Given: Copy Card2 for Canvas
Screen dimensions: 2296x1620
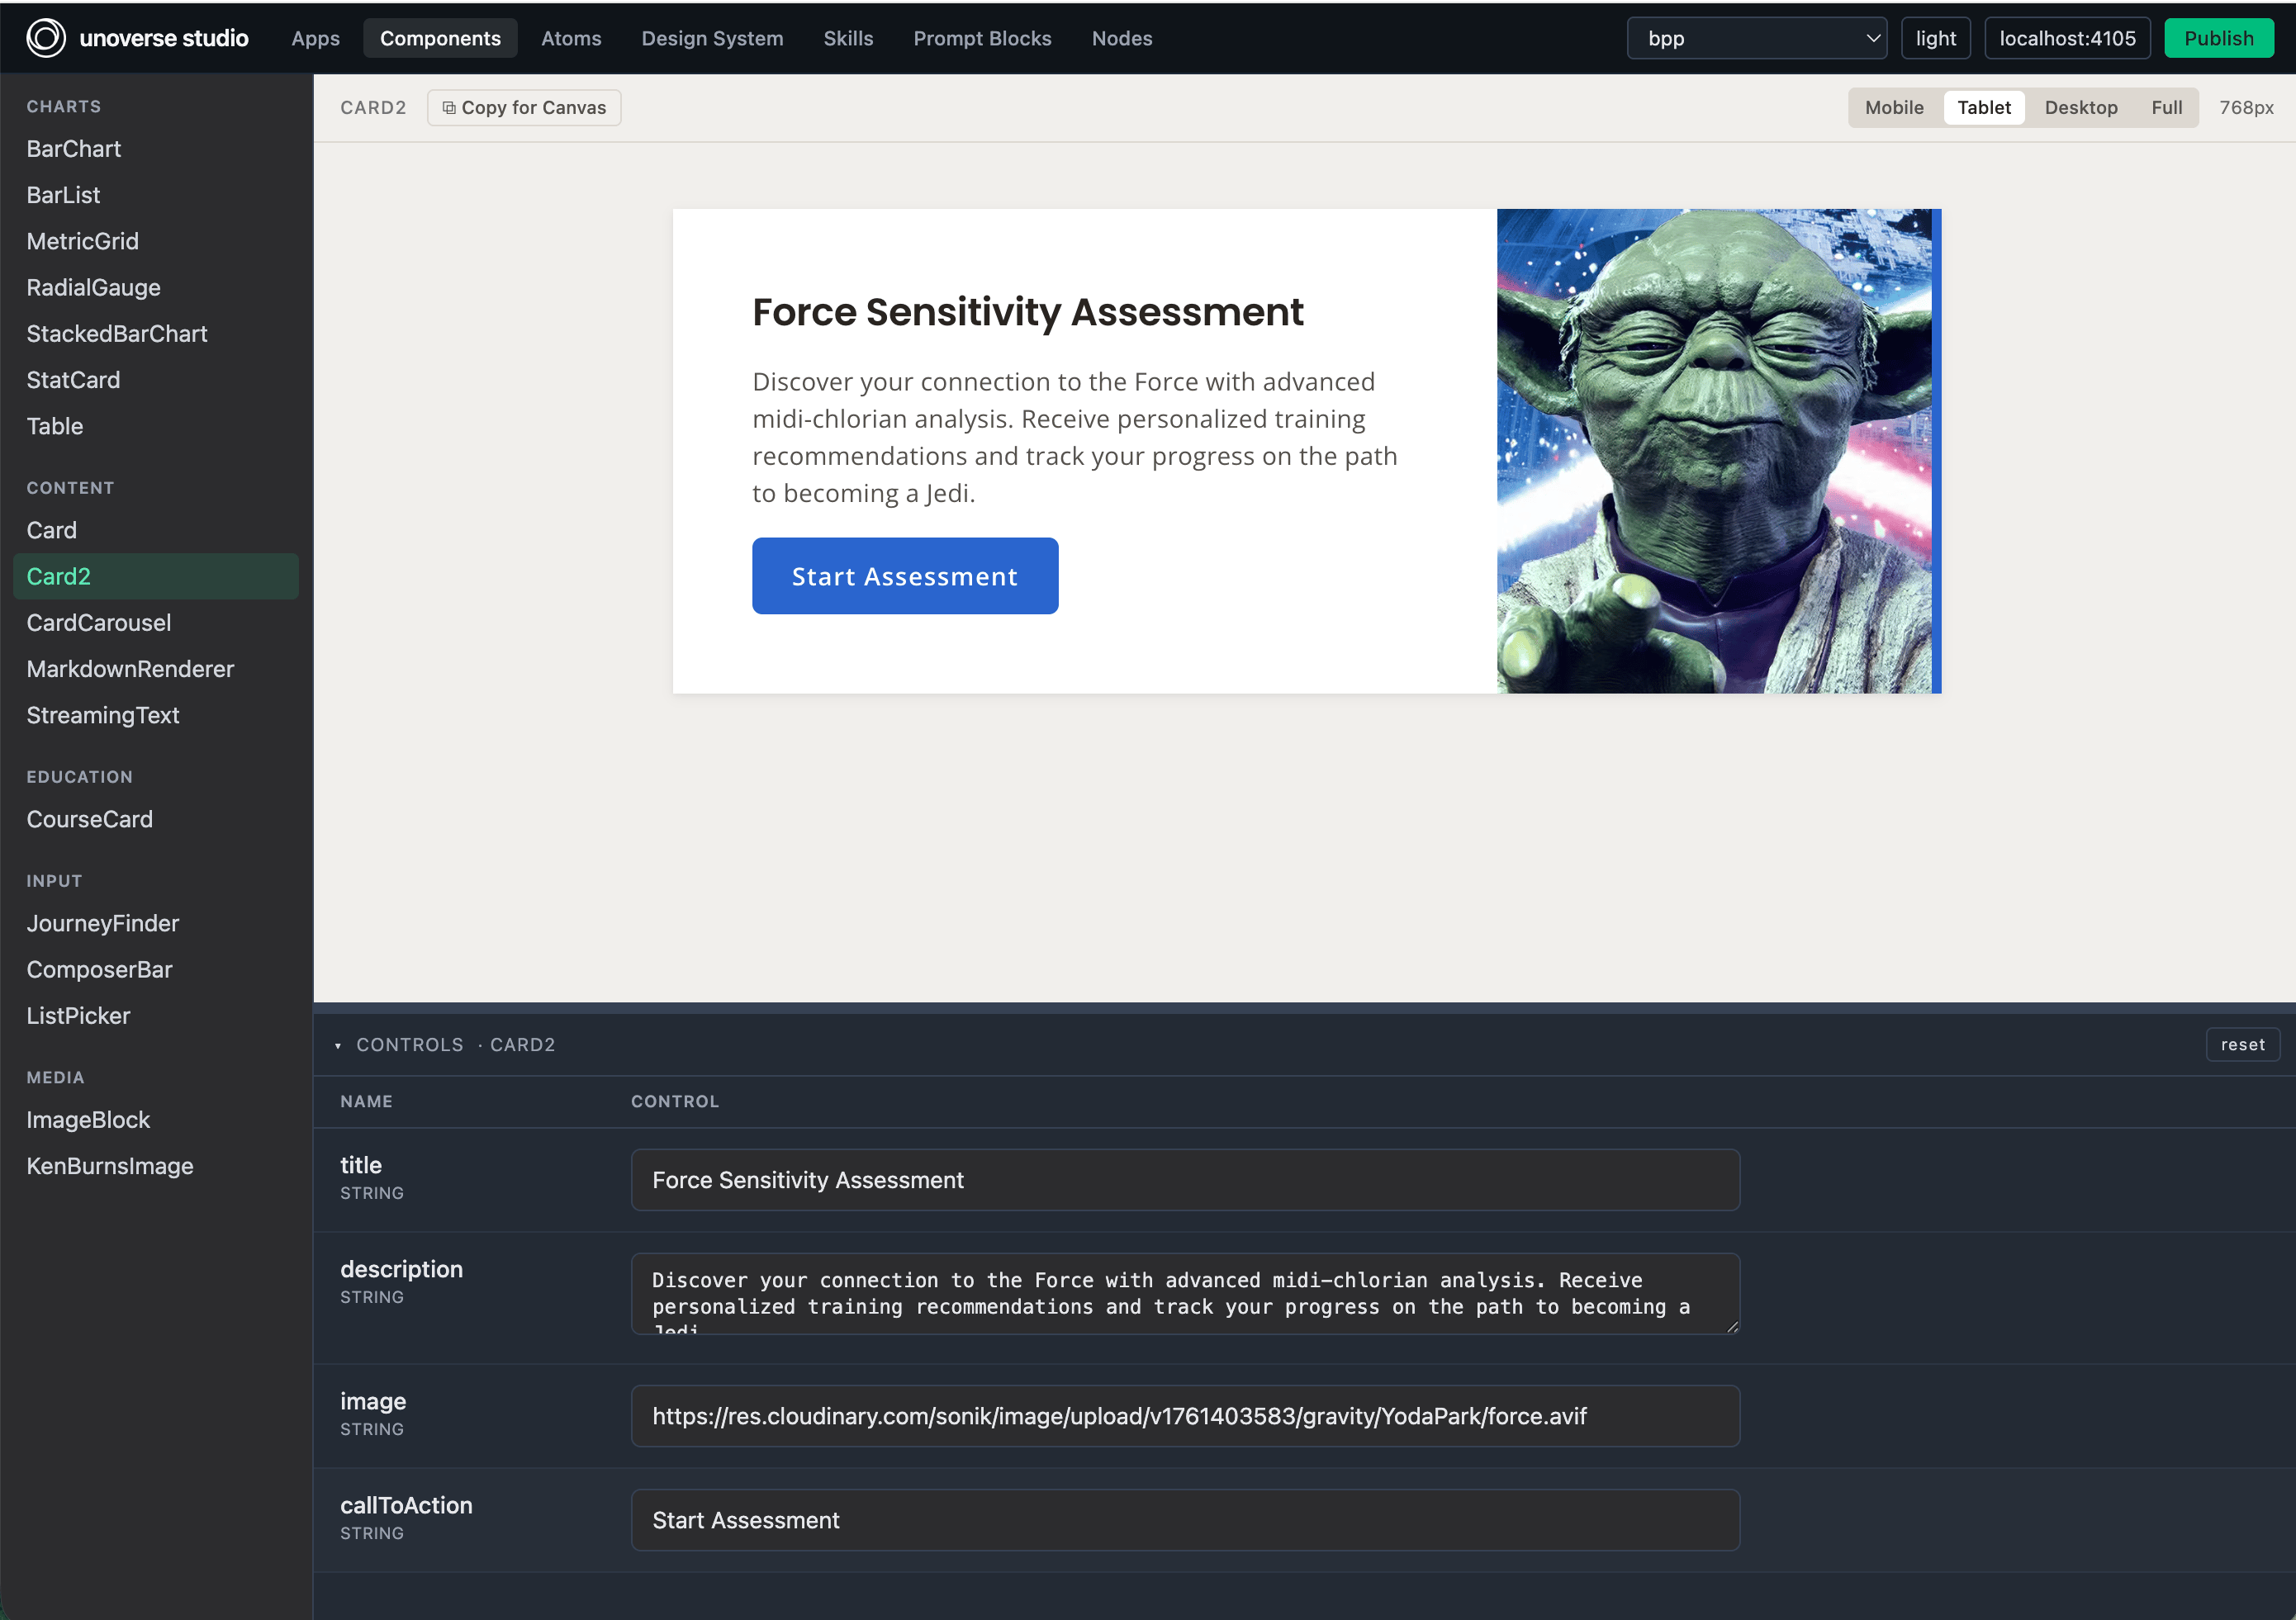Looking at the screenshot, I should pos(524,108).
